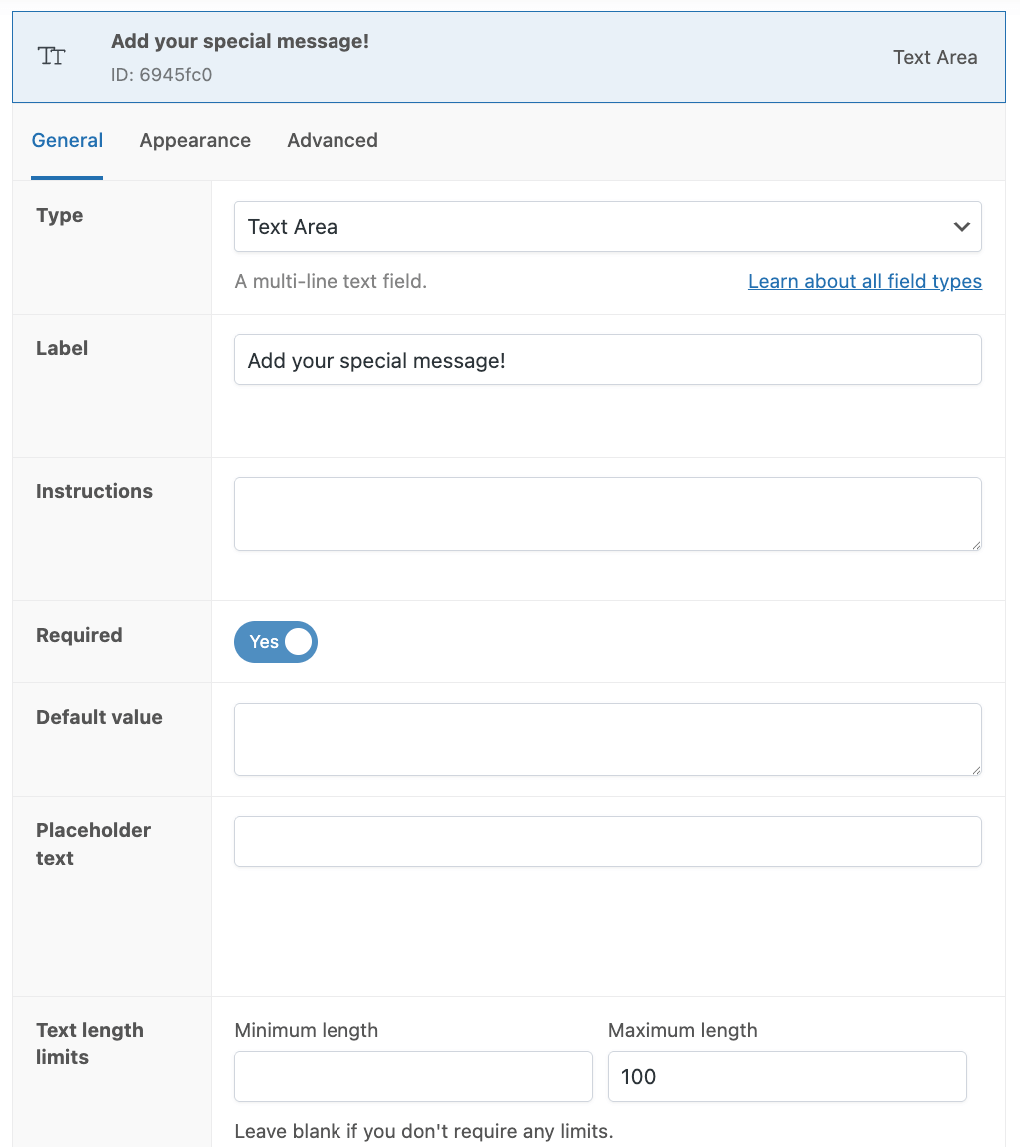Click the field title 'Add your special message!'
This screenshot has width=1020, height=1147.
coord(240,42)
